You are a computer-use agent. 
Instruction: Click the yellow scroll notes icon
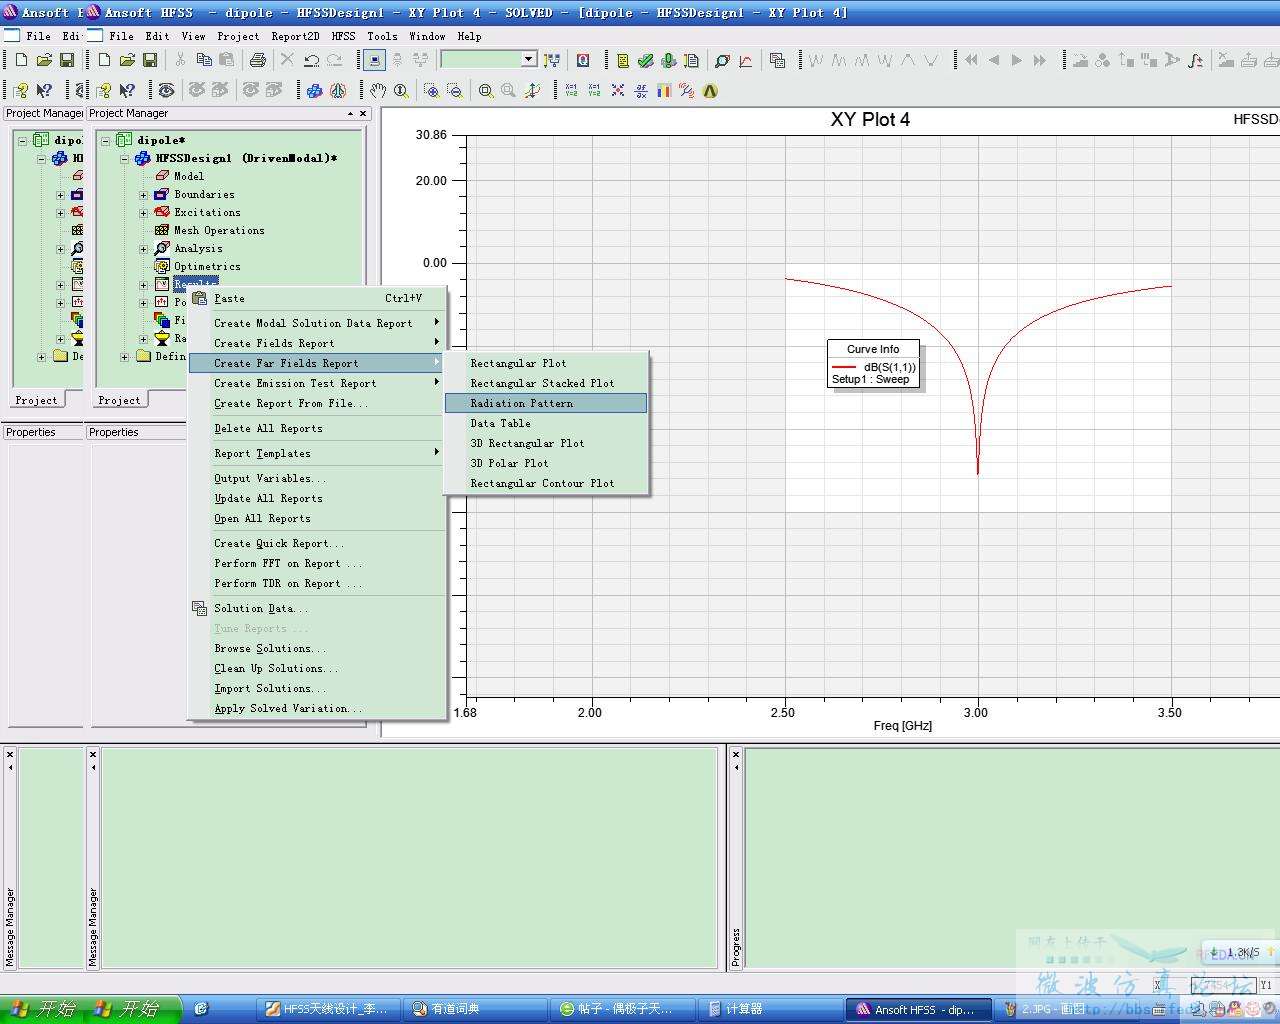(x=623, y=61)
